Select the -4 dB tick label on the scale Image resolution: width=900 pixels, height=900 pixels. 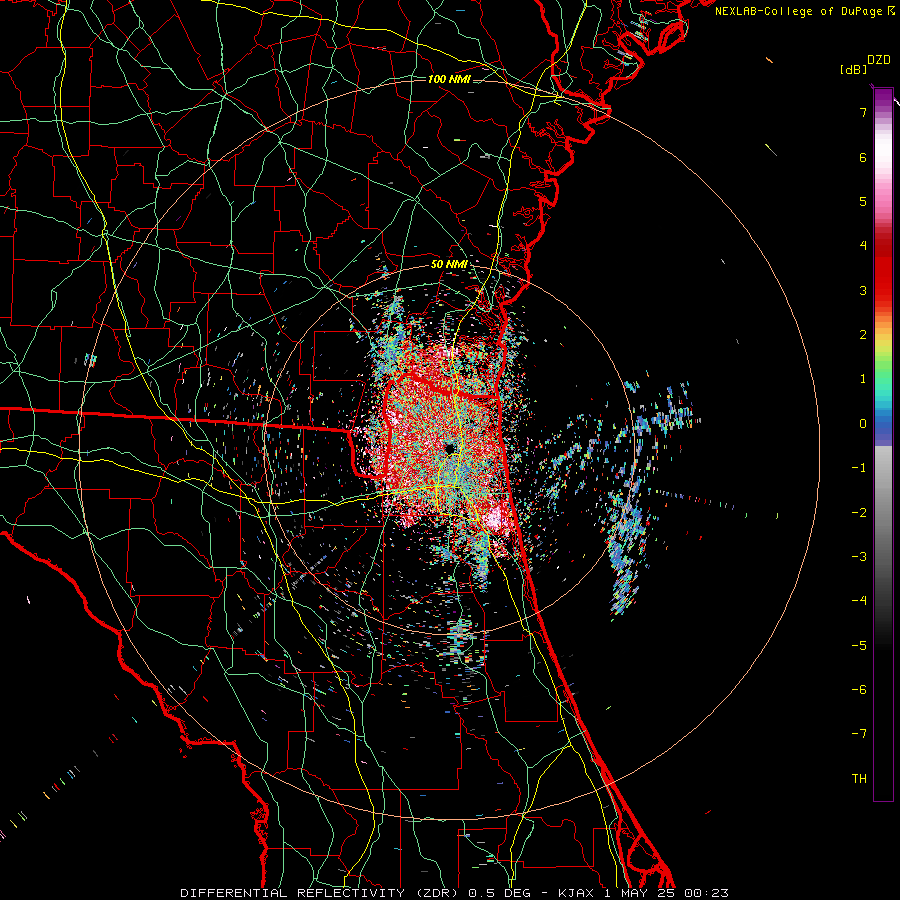coord(859,601)
